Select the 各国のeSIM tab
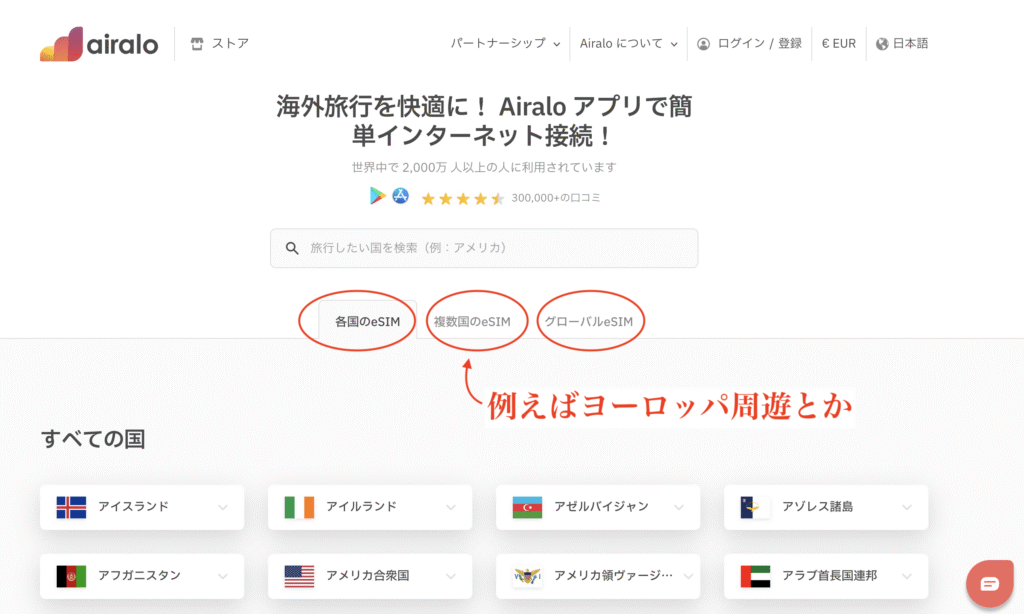The width and height of the screenshot is (1024, 614). coord(367,321)
